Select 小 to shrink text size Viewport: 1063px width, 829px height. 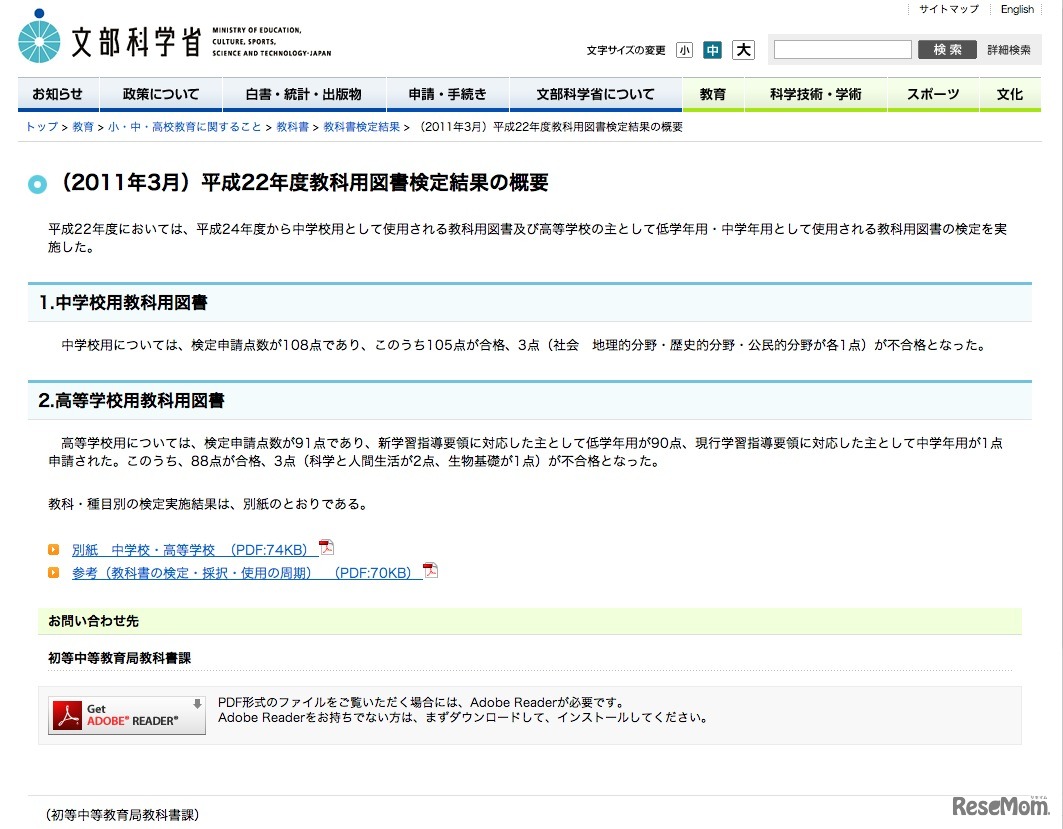[685, 48]
